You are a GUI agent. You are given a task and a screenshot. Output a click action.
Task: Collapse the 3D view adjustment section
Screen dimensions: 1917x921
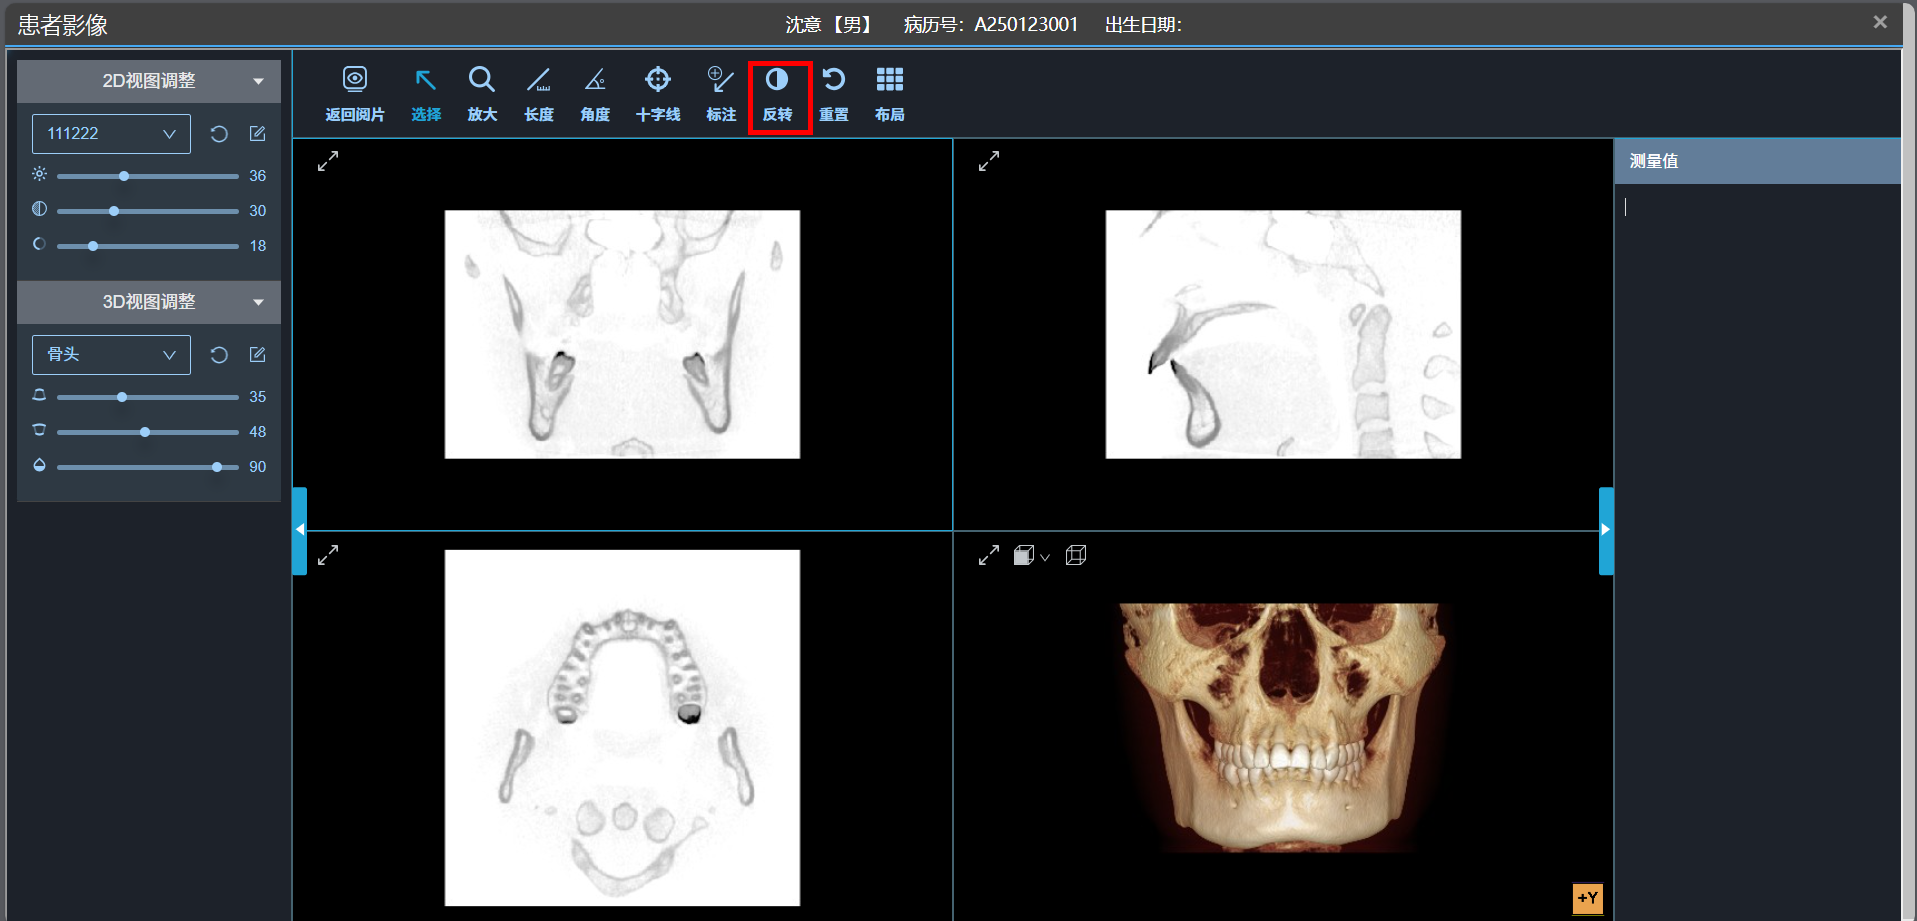(258, 302)
